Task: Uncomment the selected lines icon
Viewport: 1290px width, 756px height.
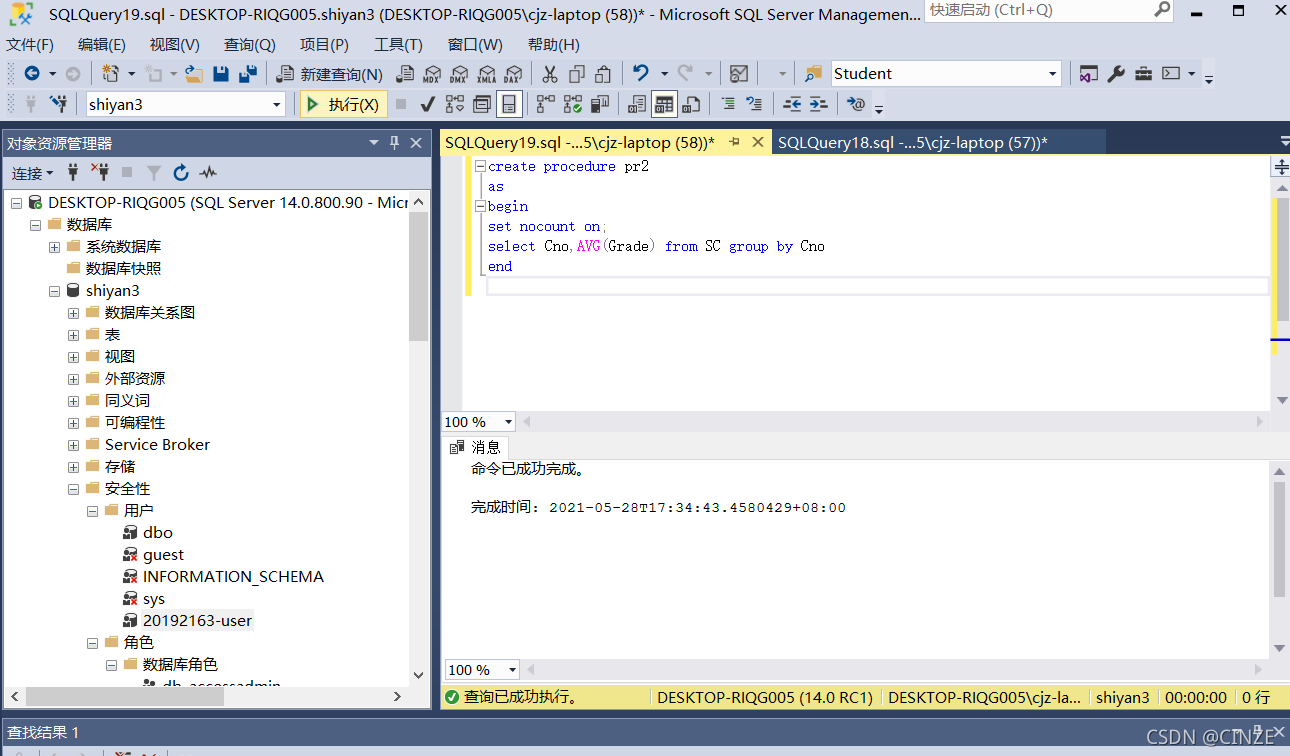Action: tap(754, 104)
